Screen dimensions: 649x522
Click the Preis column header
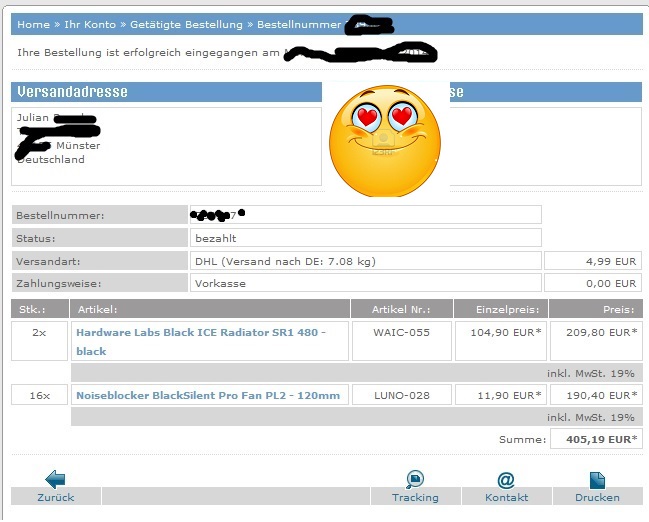(x=596, y=309)
